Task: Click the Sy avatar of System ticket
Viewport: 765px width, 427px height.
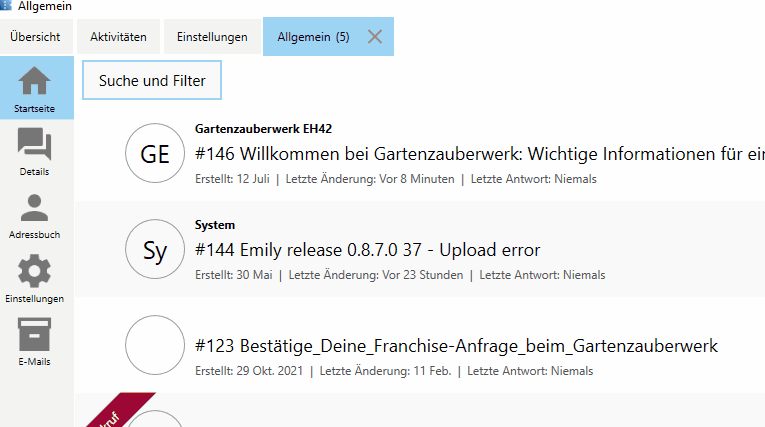Action: (155, 250)
